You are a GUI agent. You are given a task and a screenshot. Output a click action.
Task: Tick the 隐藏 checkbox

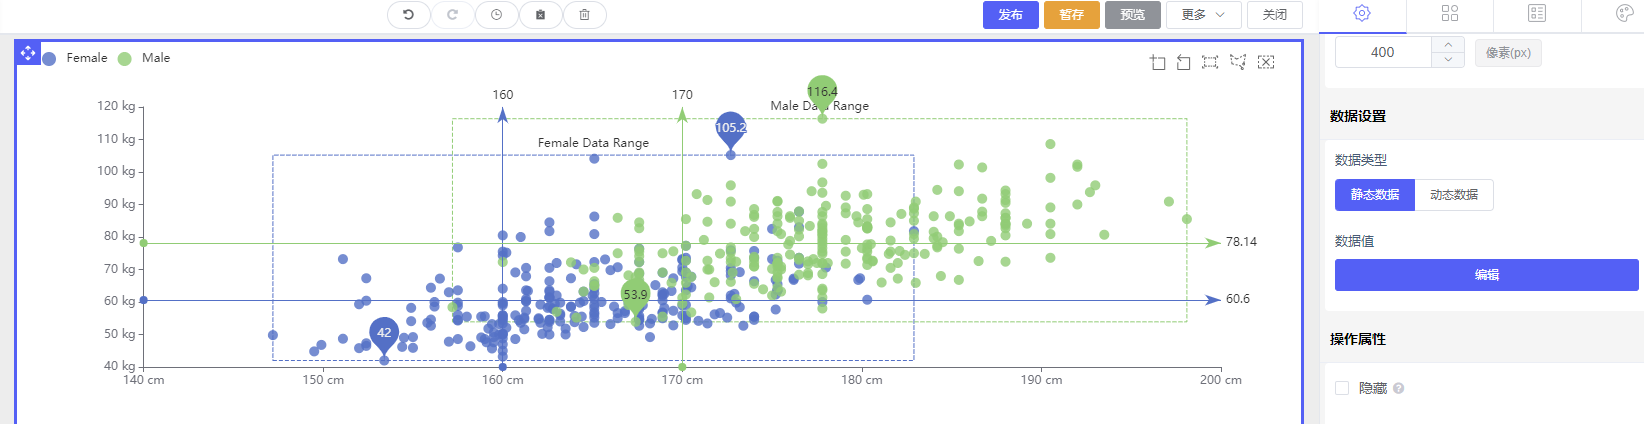1342,388
